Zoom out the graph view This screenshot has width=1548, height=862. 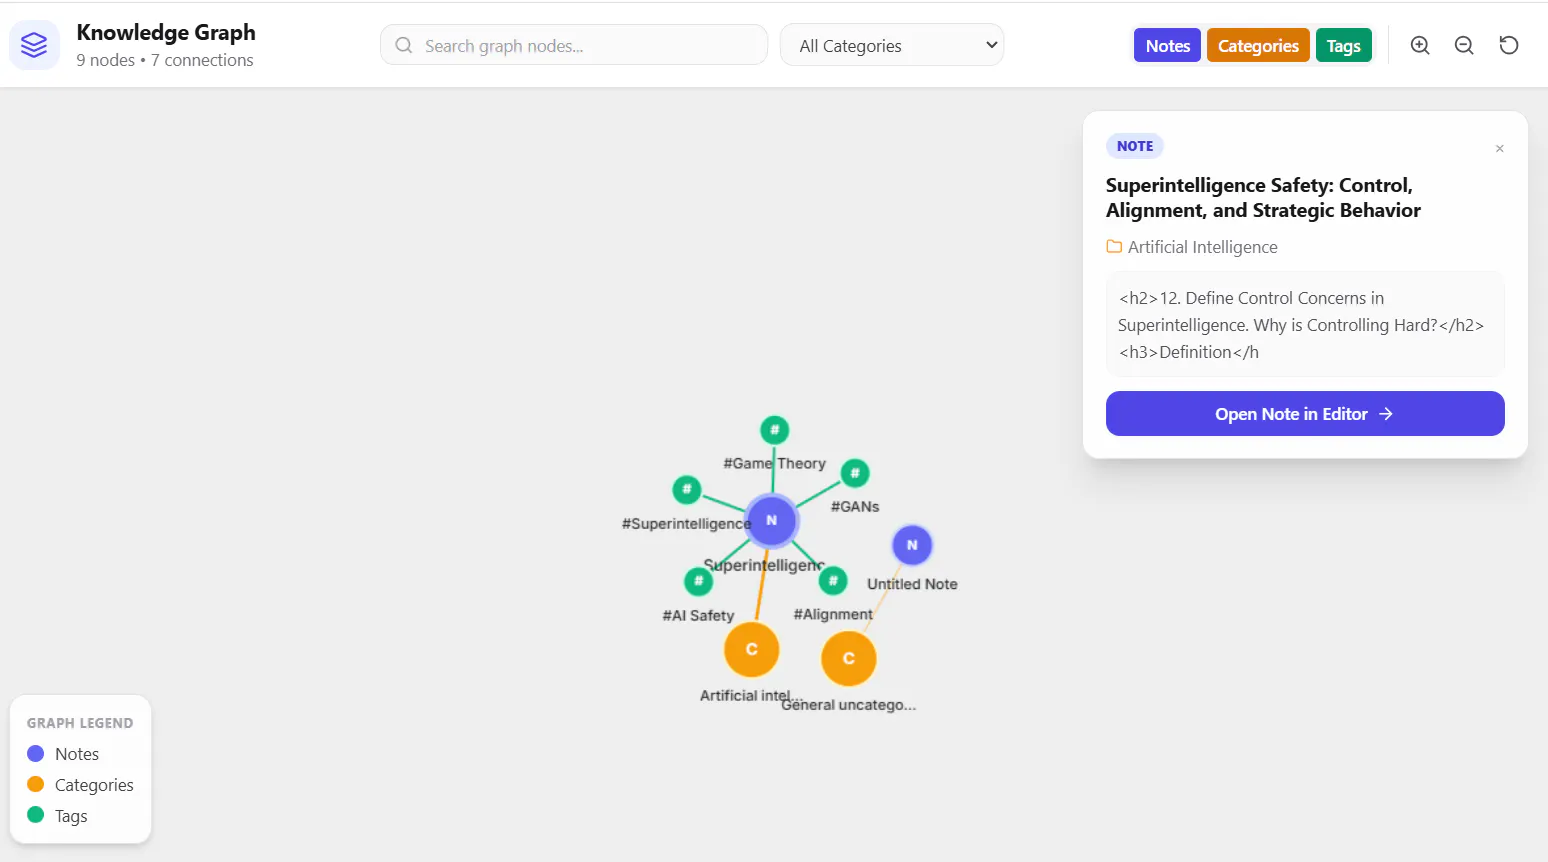(x=1464, y=45)
